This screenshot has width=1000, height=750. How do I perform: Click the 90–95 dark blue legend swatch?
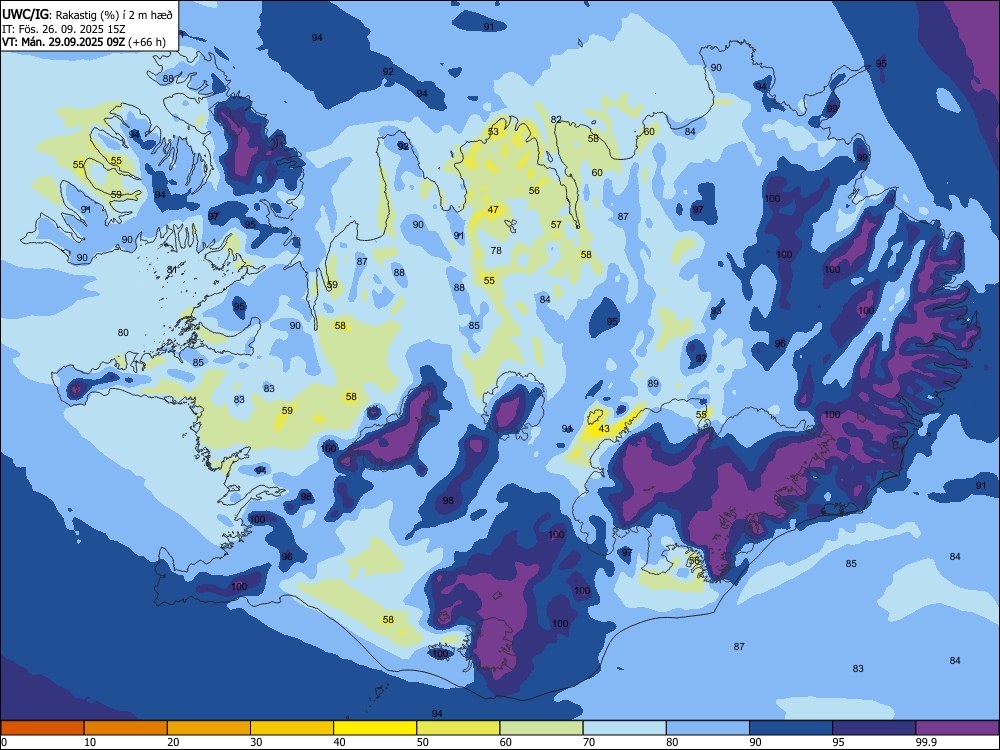tap(791, 728)
